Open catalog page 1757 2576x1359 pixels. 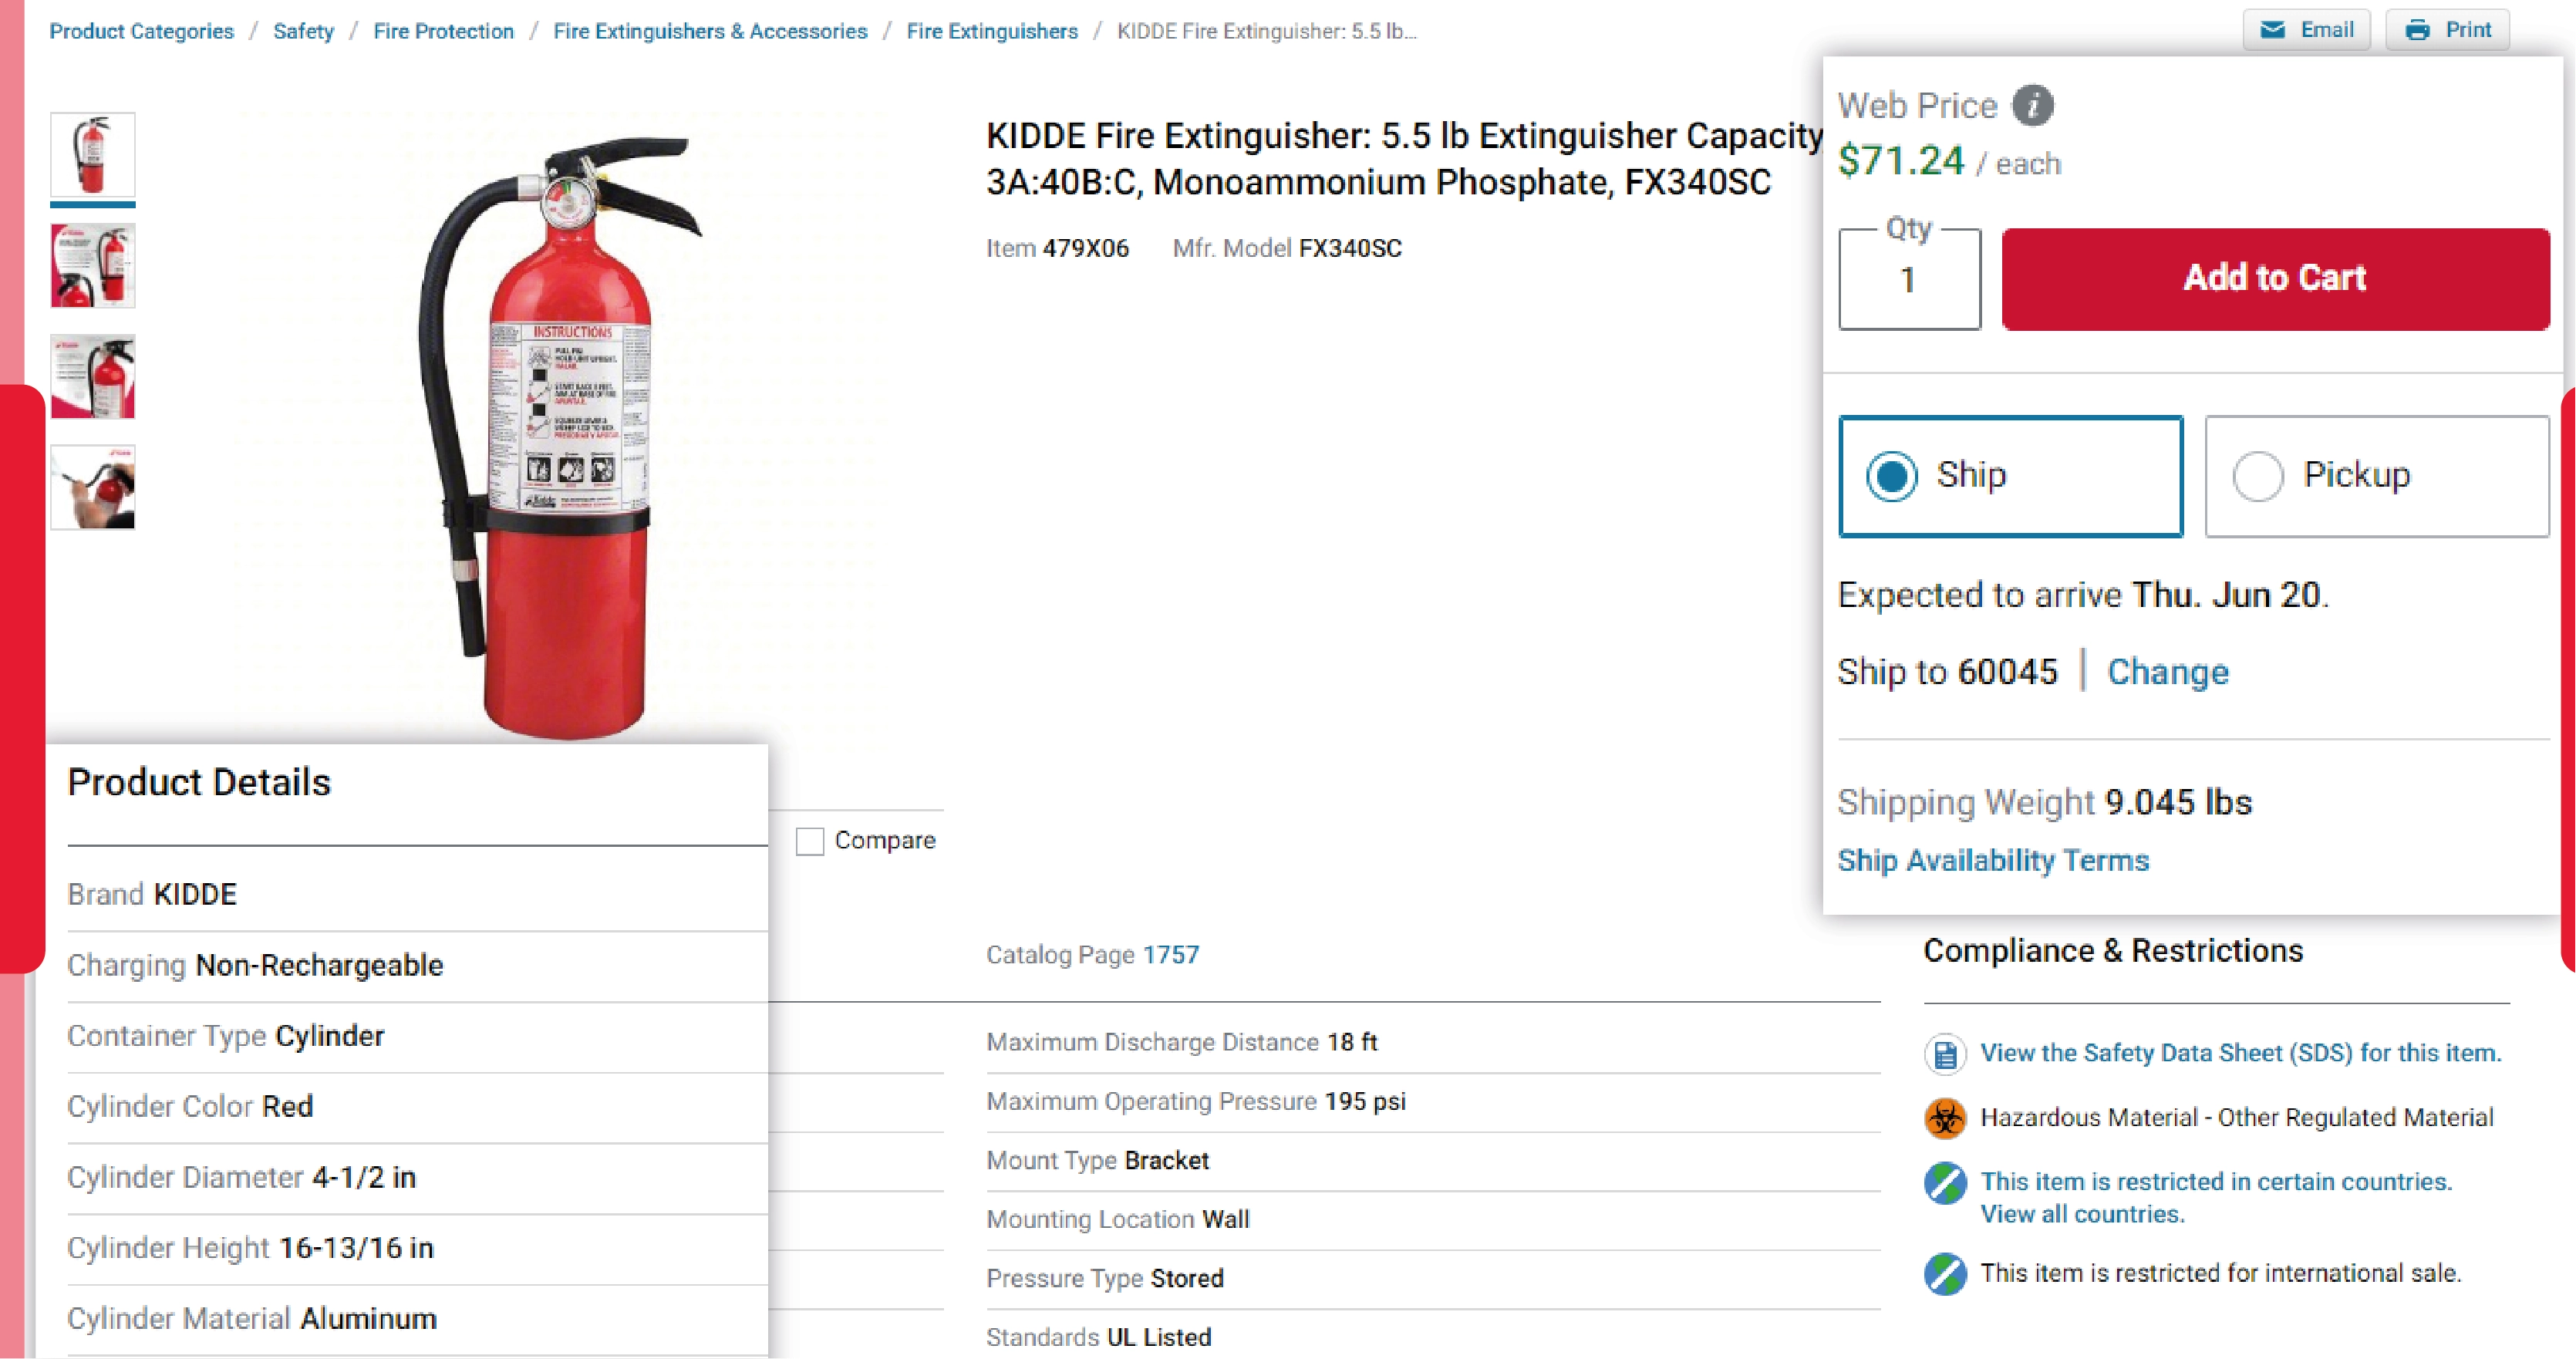tap(1172, 955)
